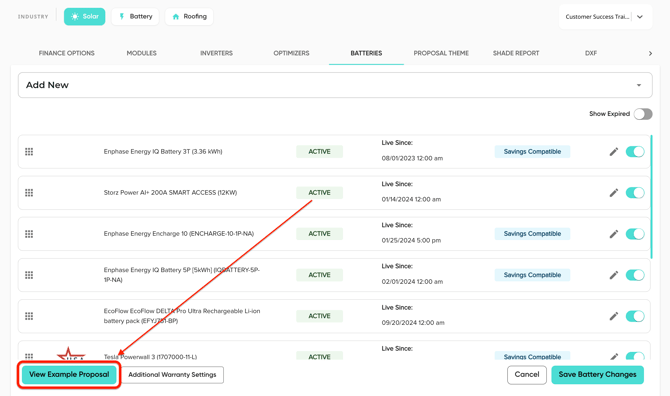Image resolution: width=670 pixels, height=396 pixels.
Task: Disable the Enphase IQ Battery 3T toggle
Action: [635, 152]
